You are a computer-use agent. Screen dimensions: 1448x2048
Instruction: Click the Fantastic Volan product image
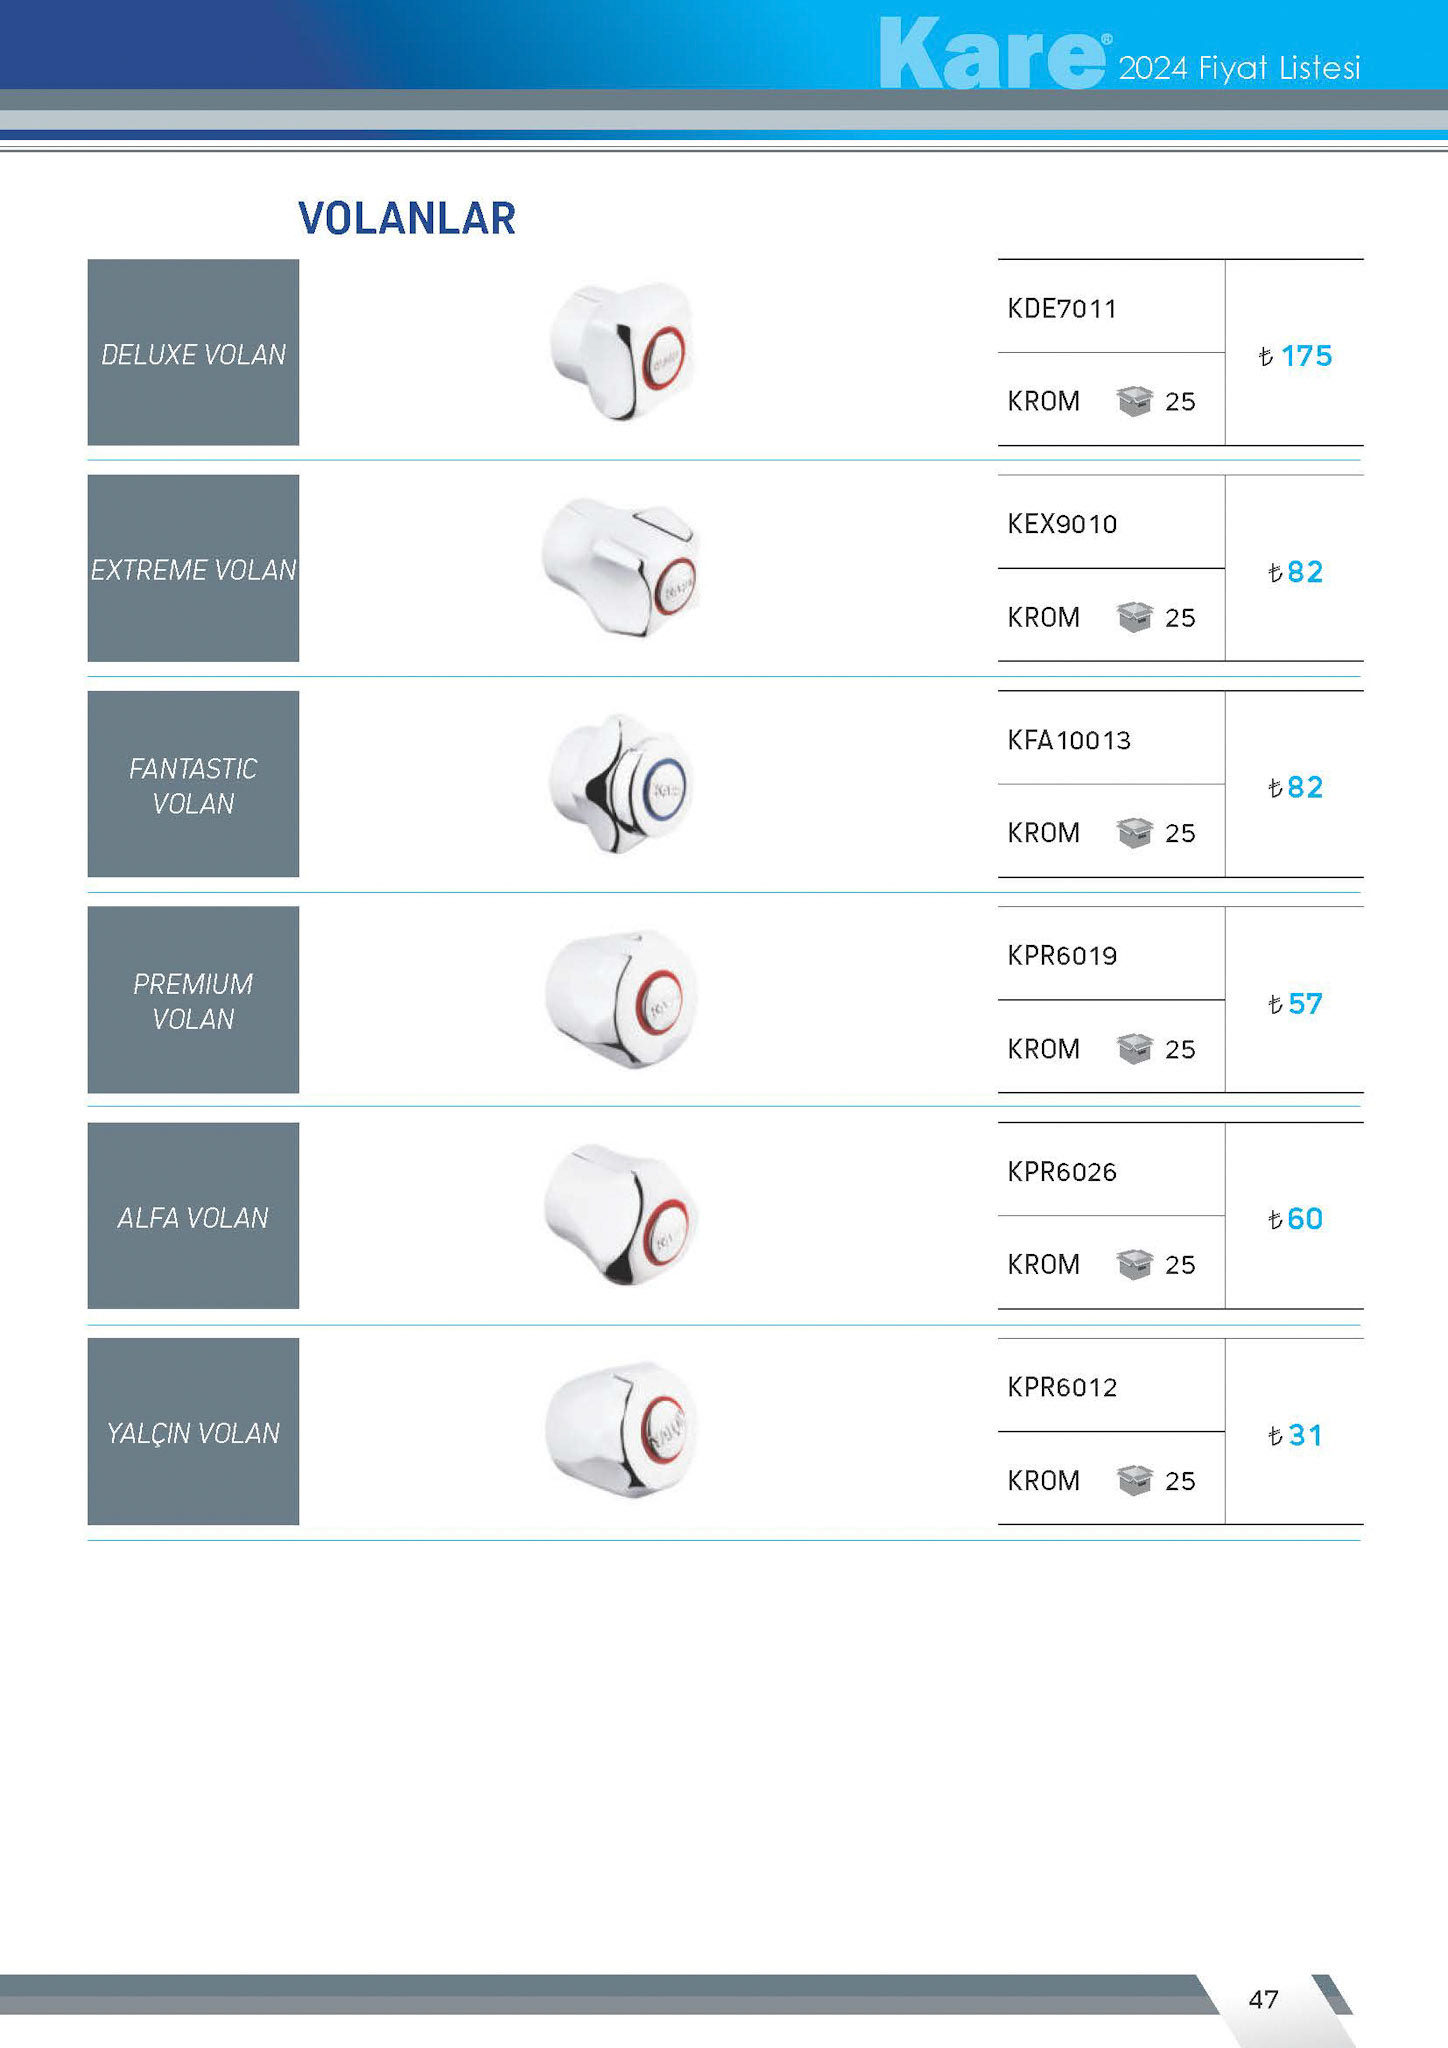pos(620,784)
